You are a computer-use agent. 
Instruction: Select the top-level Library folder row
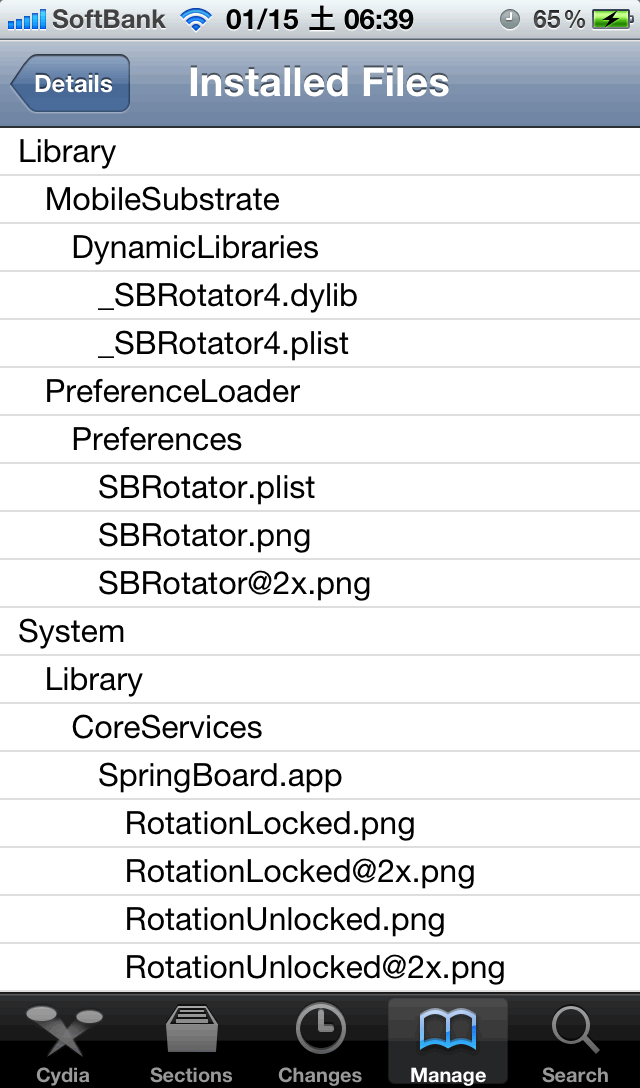pyautogui.click(x=67, y=152)
